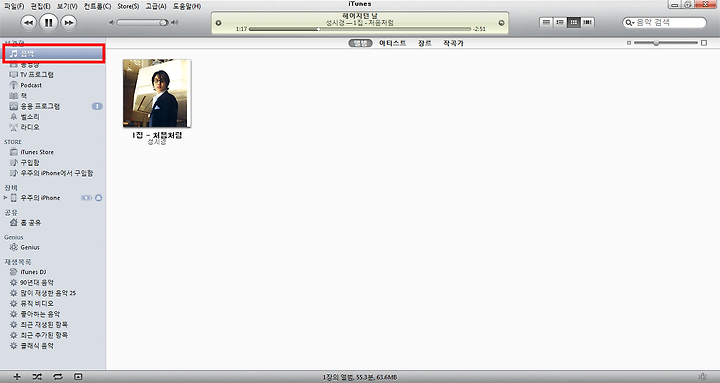This screenshot has width=720, height=383.
Task: Show or hide the artwork viewer
Action: tap(78, 377)
